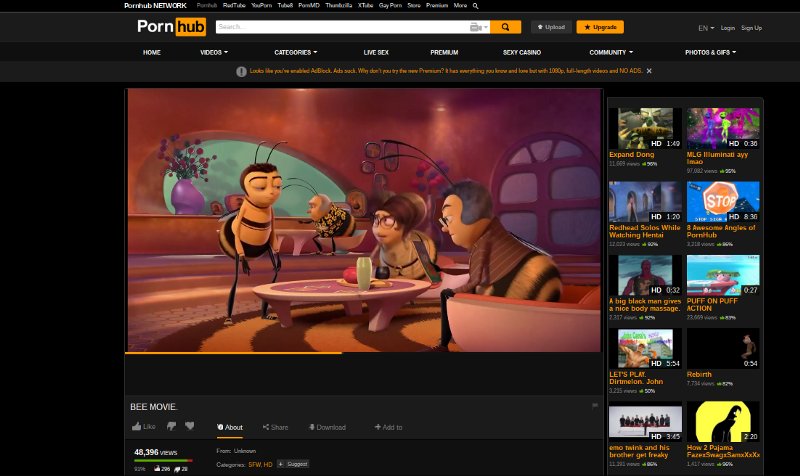
Task: Open the Expand Dong video thumbnail
Action: pyautogui.click(x=645, y=128)
